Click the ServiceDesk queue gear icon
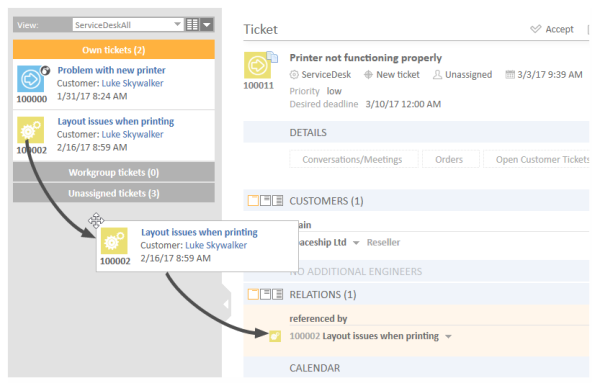The height and width of the screenshot is (391, 600). pos(294,75)
